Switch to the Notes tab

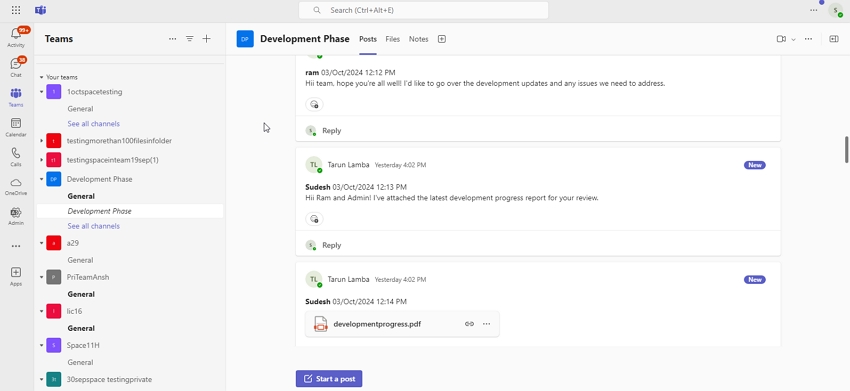pos(418,39)
